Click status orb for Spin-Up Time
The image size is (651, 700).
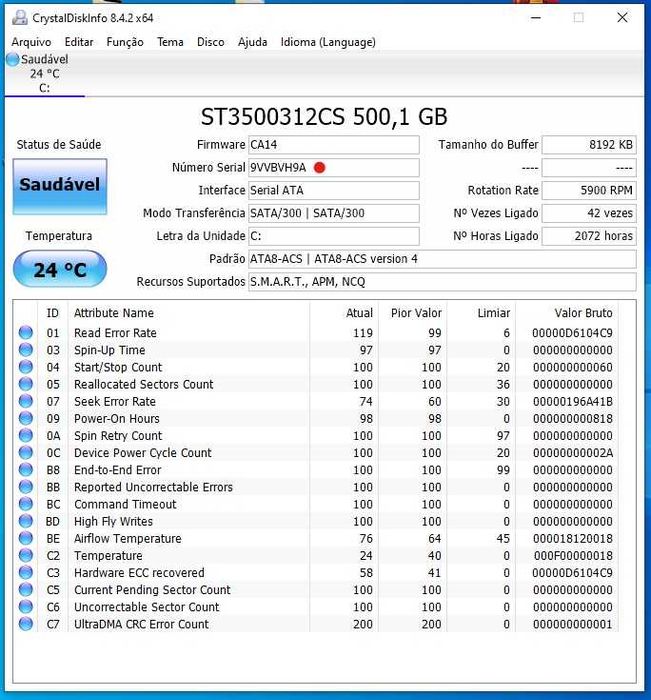coord(26,350)
